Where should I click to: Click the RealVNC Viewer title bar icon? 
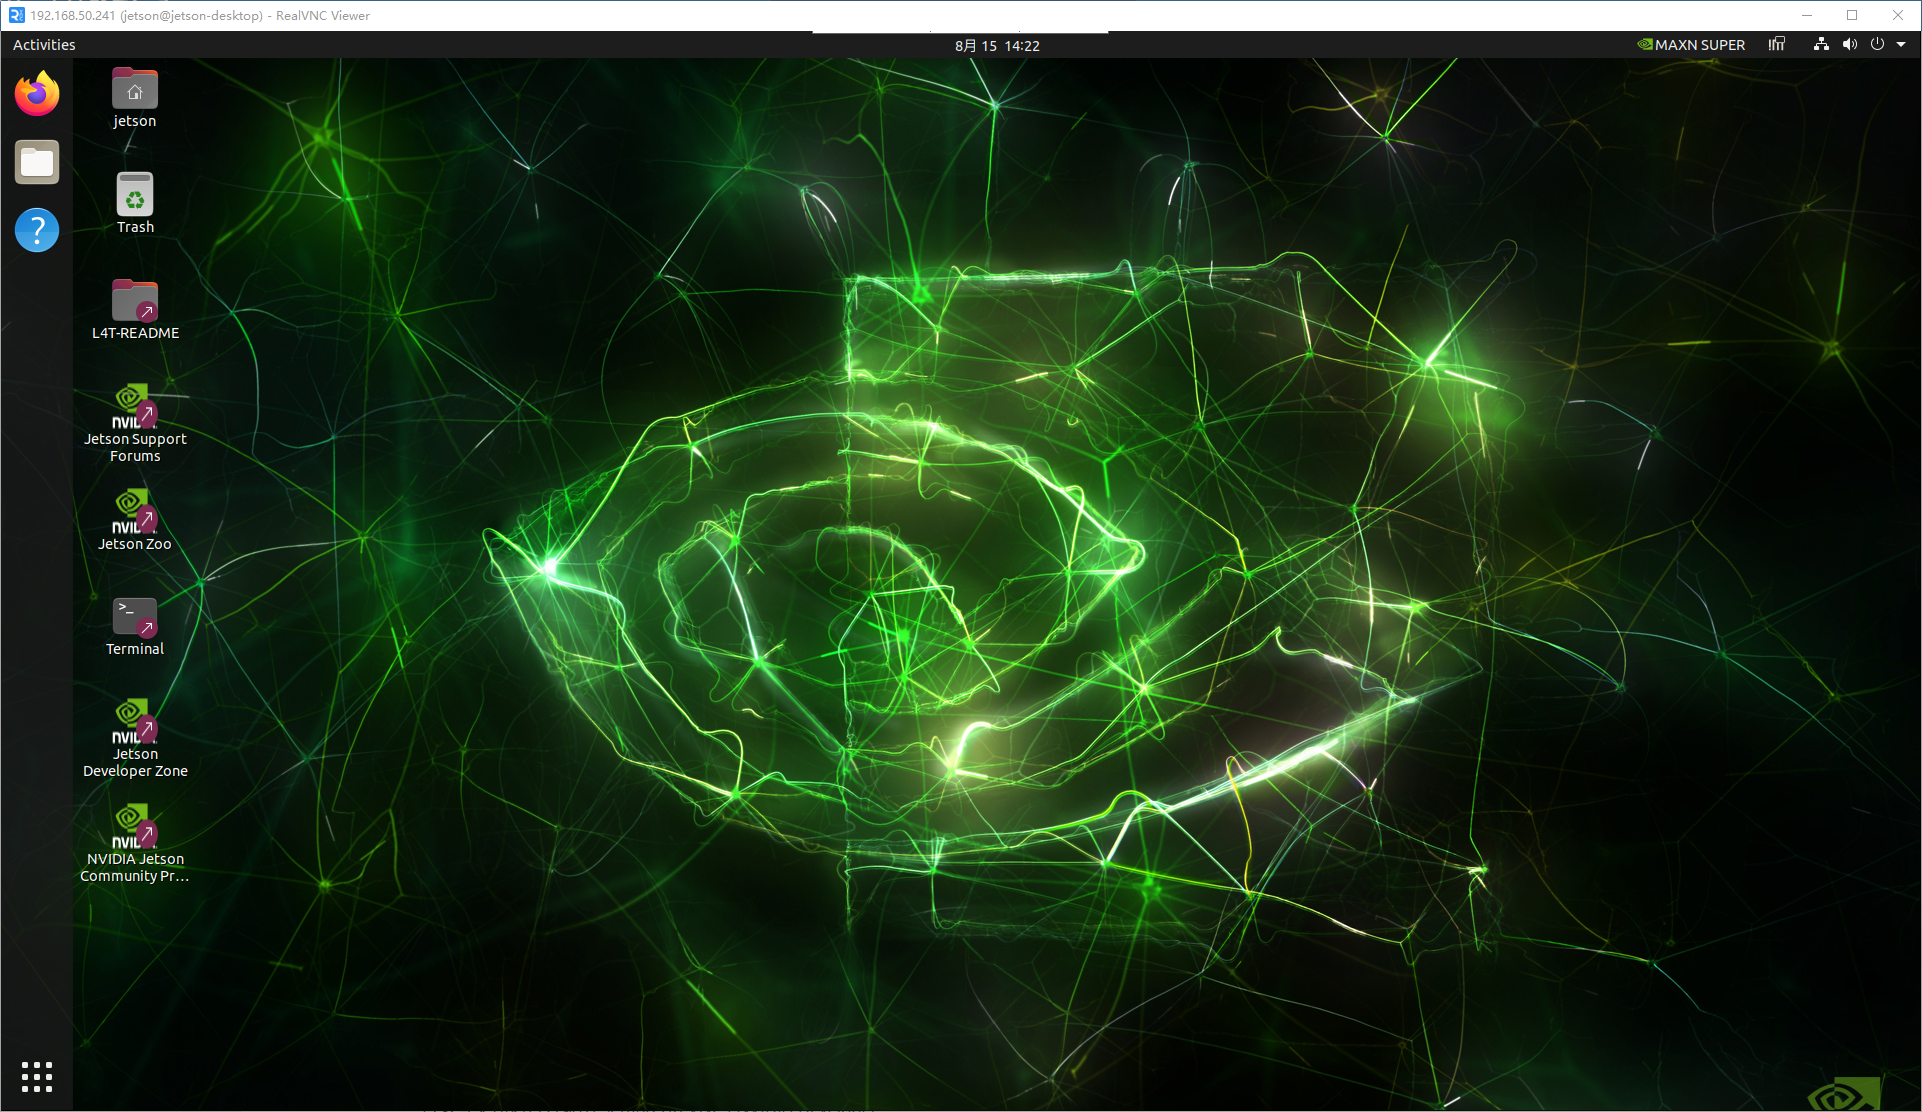click(16, 15)
